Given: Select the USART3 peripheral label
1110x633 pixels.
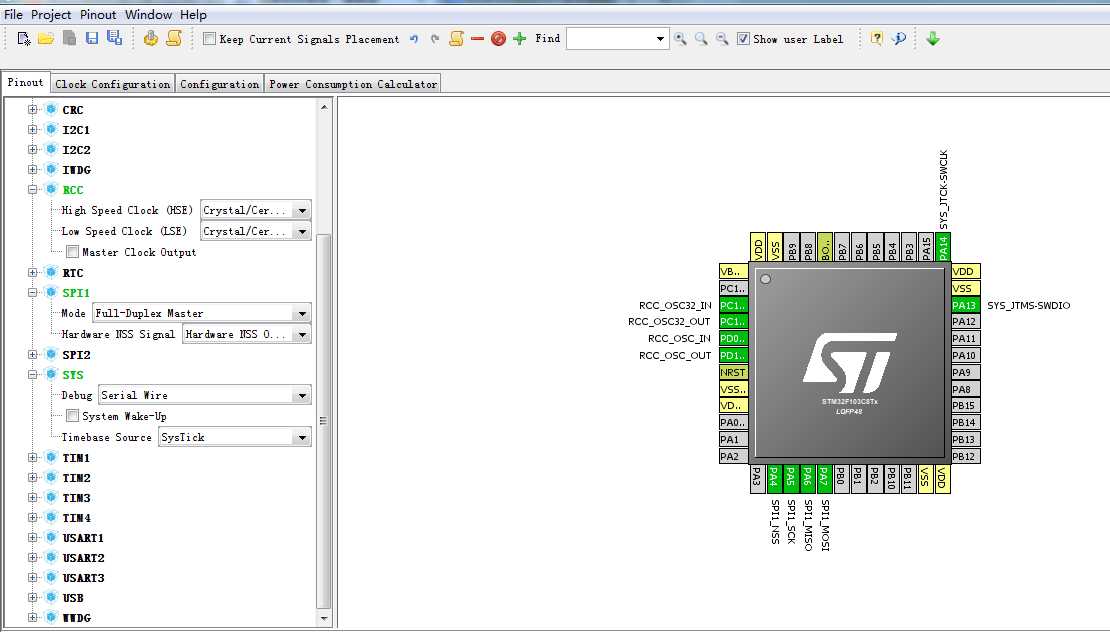Looking at the screenshot, I should pos(83,578).
